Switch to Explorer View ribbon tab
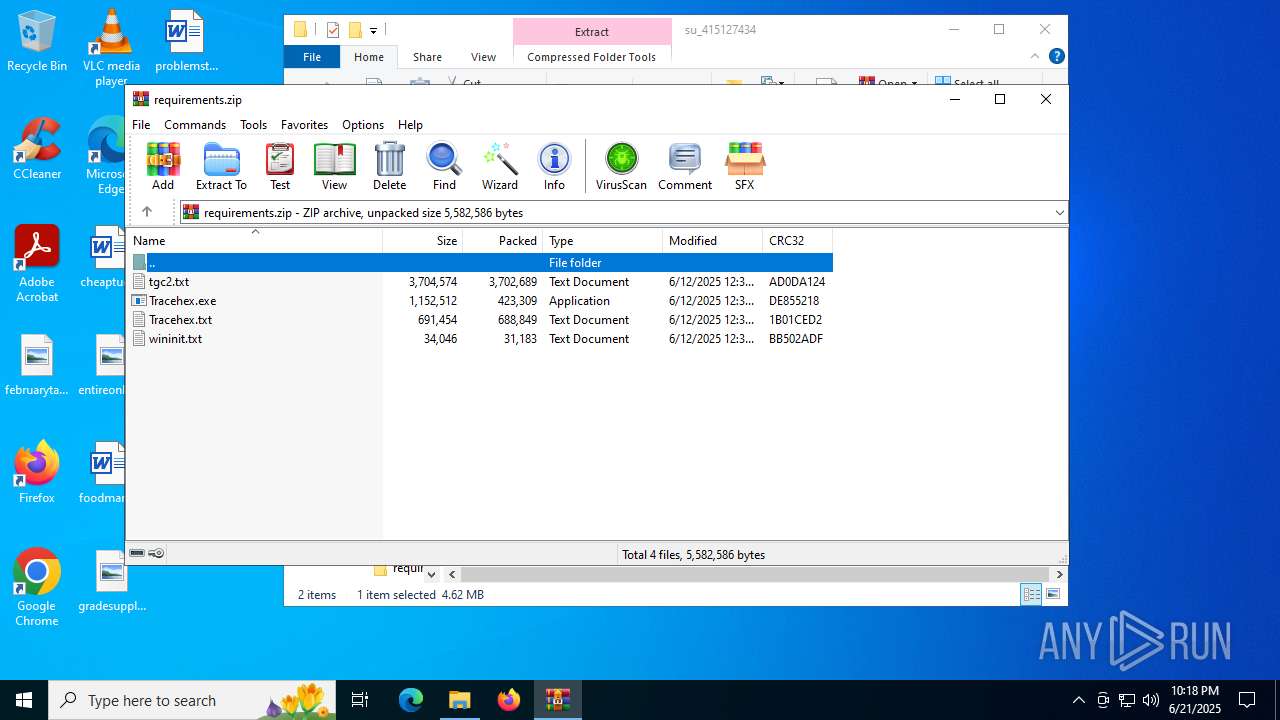The height and width of the screenshot is (720, 1280). [483, 57]
